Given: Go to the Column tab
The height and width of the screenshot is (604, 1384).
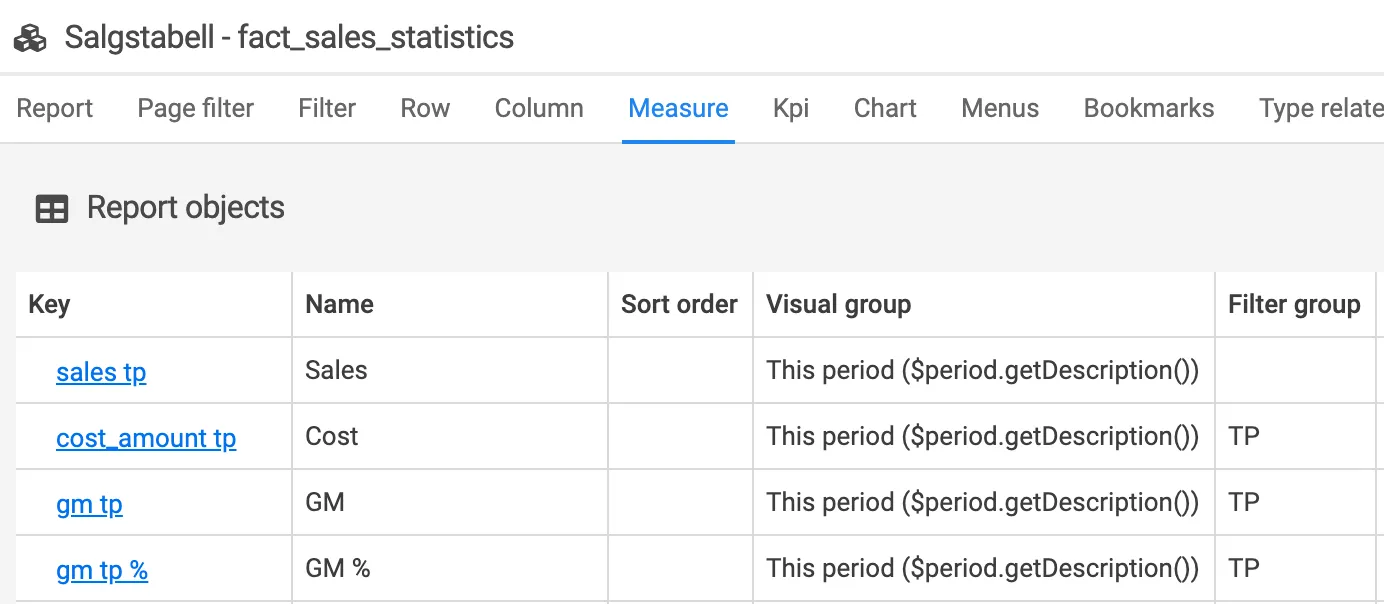Looking at the screenshot, I should tap(539, 108).
